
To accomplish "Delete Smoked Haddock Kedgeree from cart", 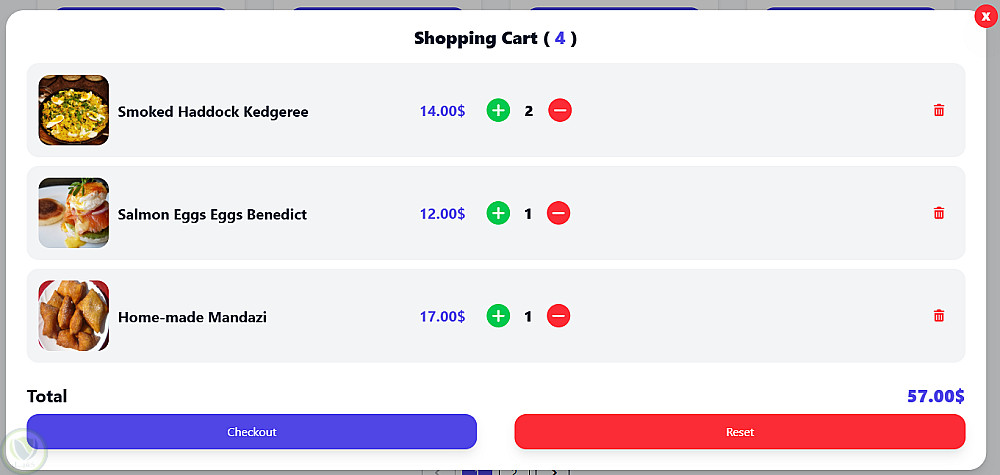I will coord(938,111).
